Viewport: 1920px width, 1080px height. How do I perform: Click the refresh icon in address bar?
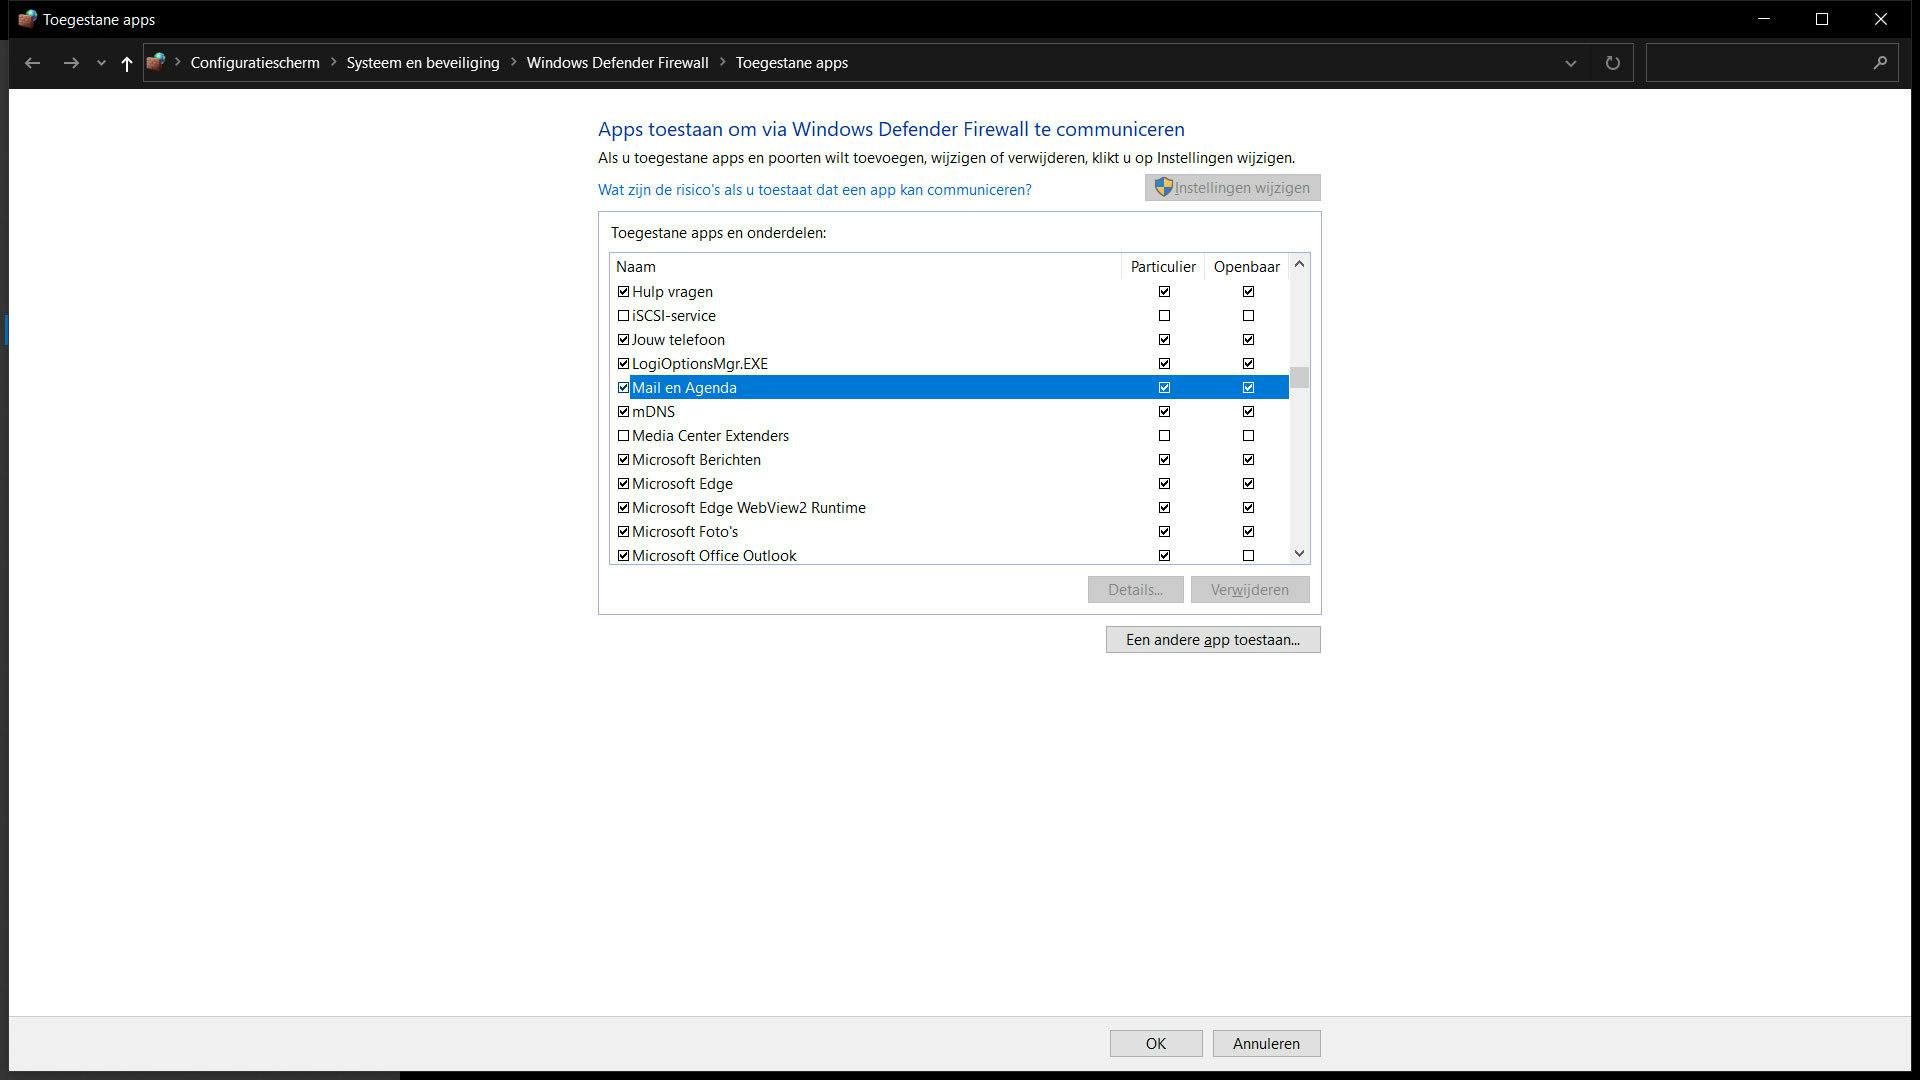(x=1612, y=63)
